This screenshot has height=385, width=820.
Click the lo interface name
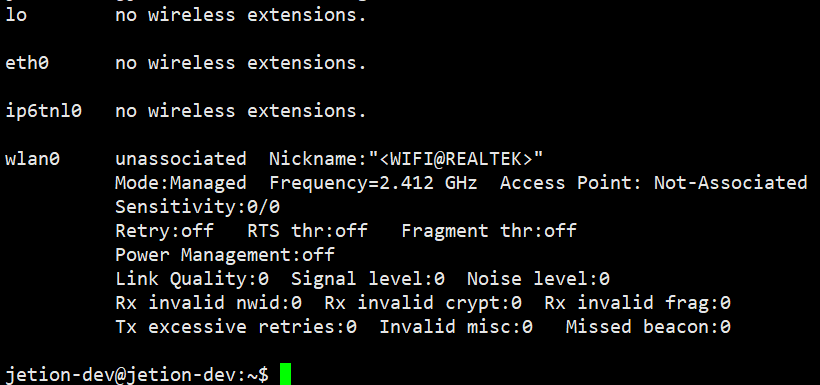[x=16, y=15]
